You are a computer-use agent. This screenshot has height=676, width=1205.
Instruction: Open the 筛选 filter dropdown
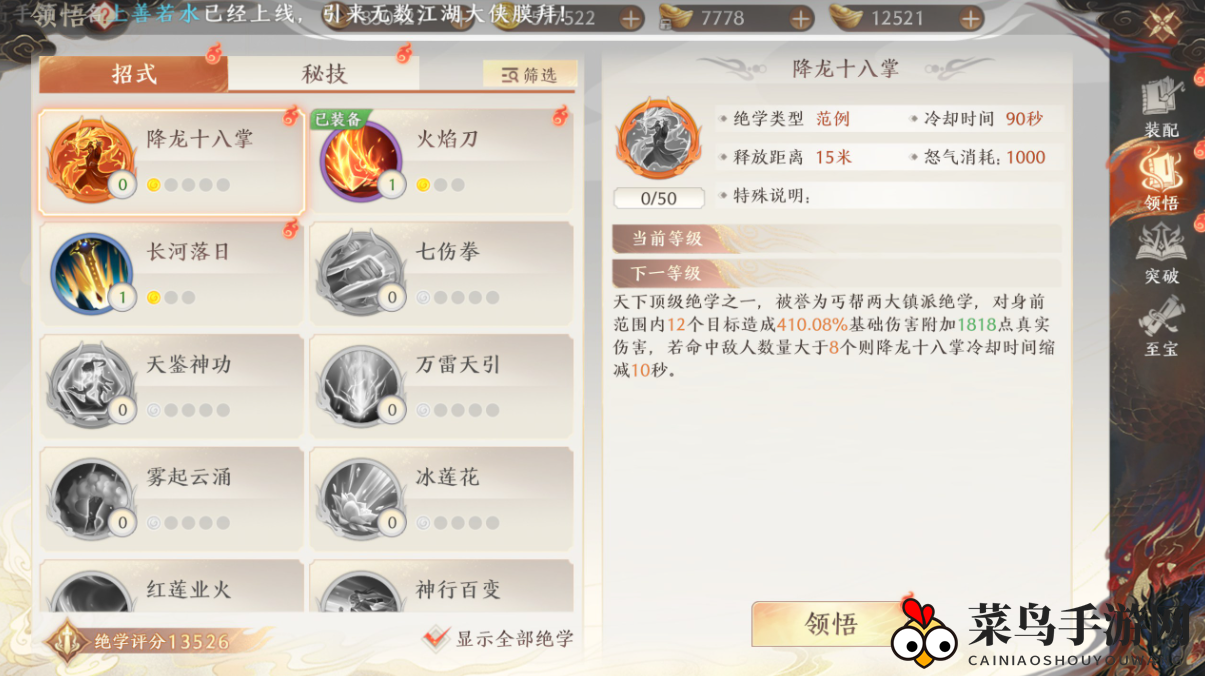pos(530,75)
